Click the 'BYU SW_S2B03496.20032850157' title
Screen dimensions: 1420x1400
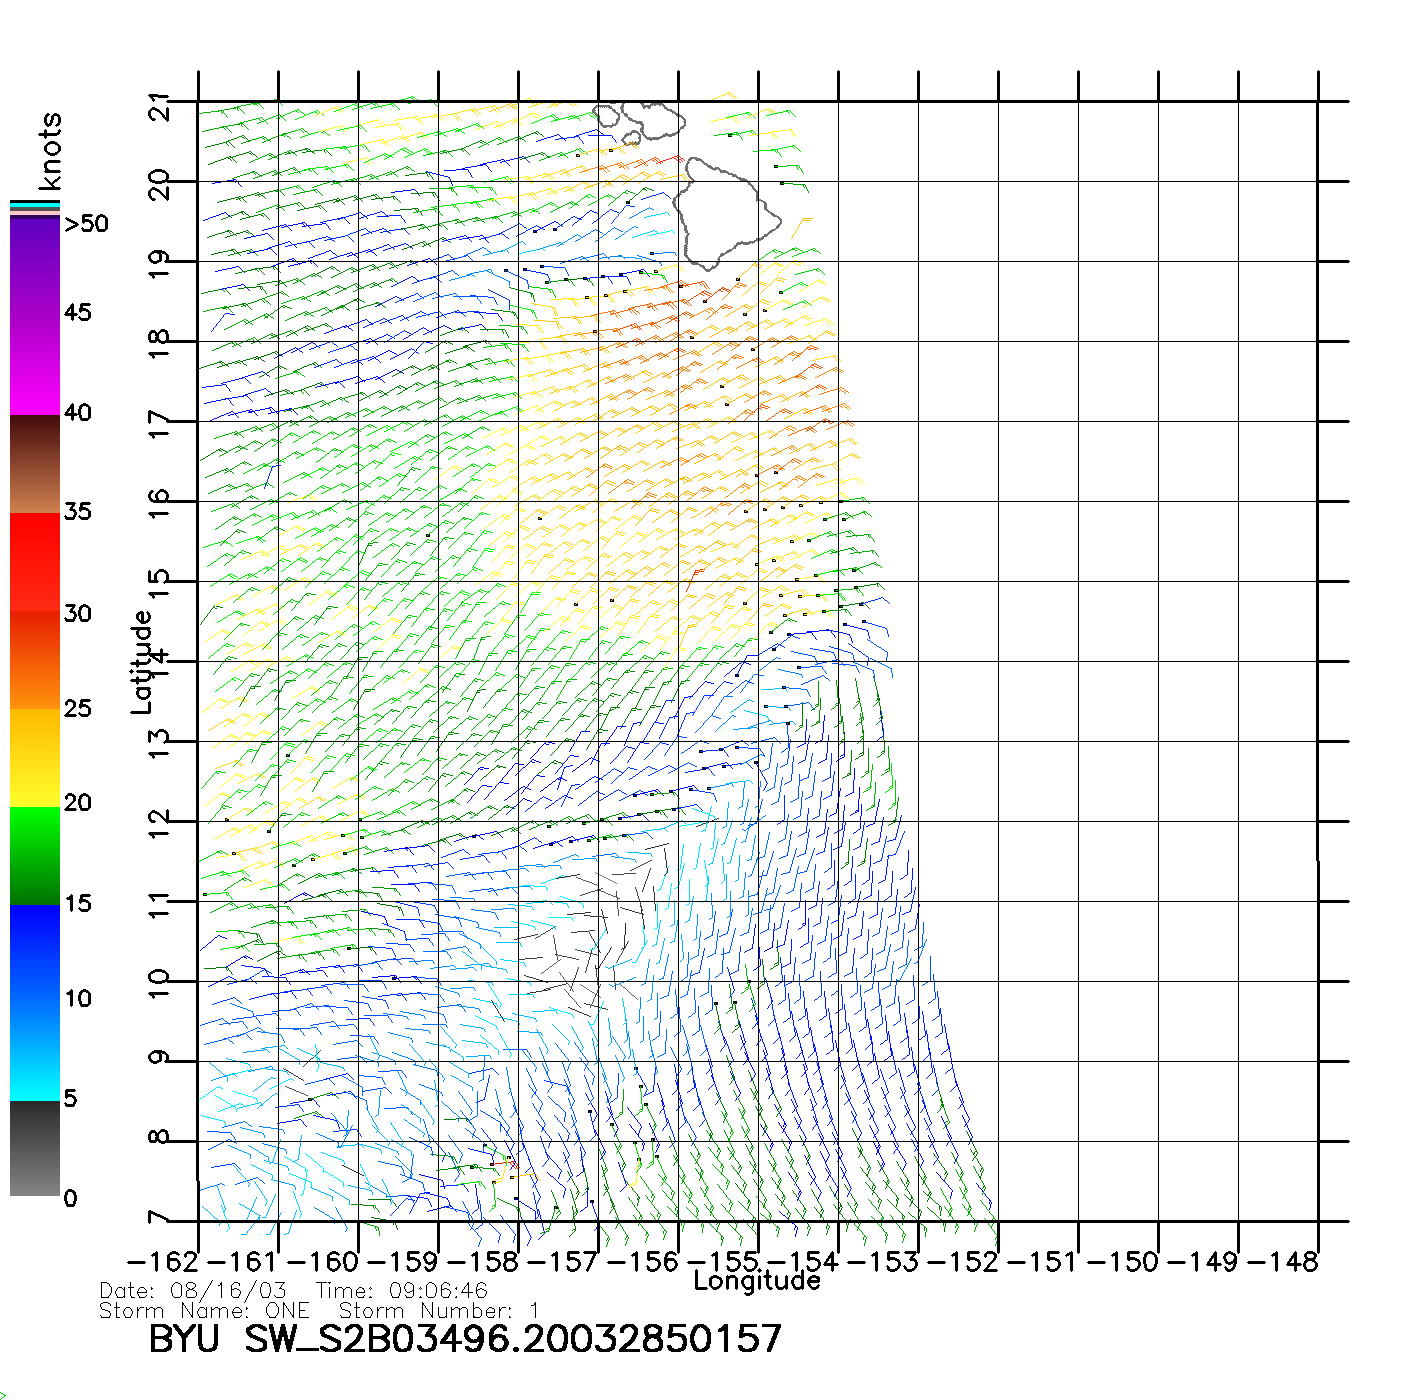465,1340
